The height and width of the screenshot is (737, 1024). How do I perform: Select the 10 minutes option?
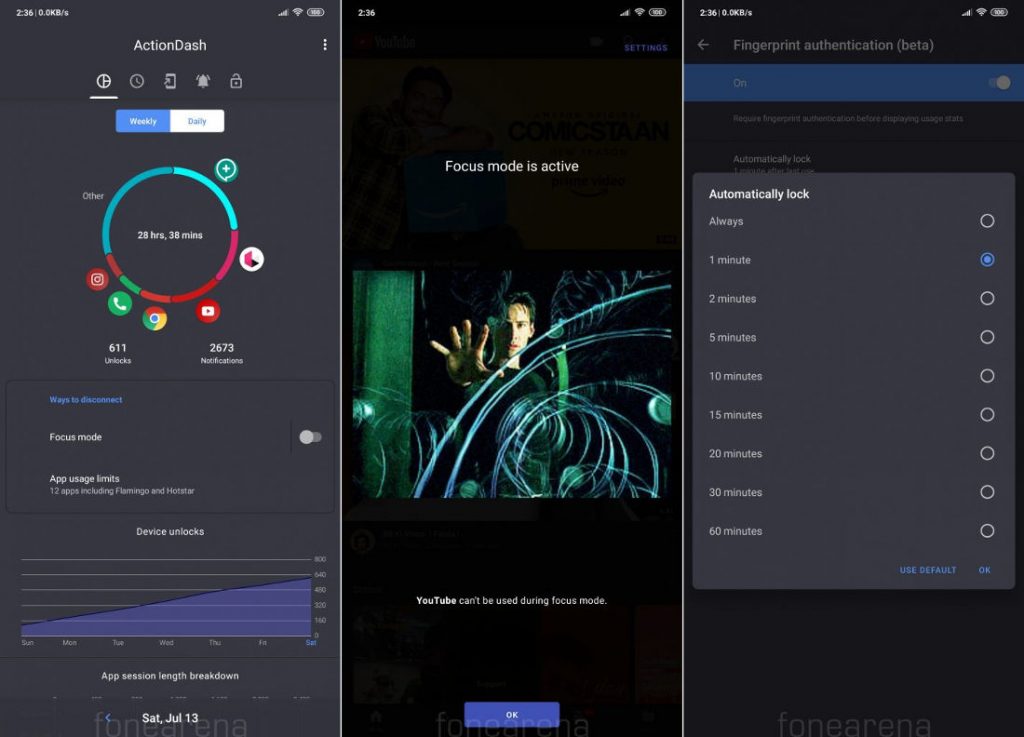coord(852,376)
